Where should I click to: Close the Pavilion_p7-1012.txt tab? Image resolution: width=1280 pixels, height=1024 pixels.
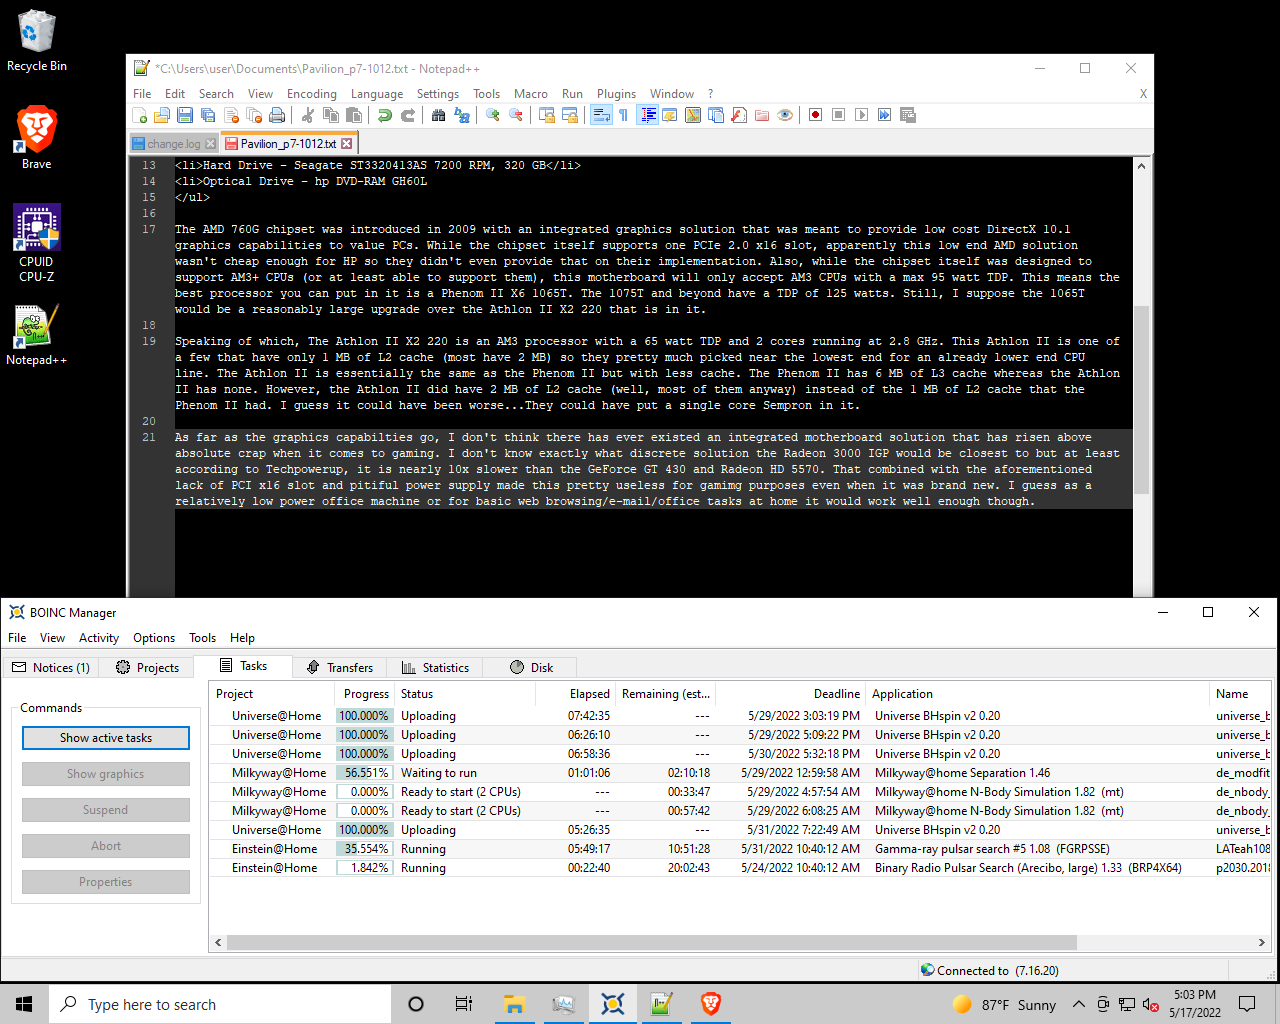[347, 144]
